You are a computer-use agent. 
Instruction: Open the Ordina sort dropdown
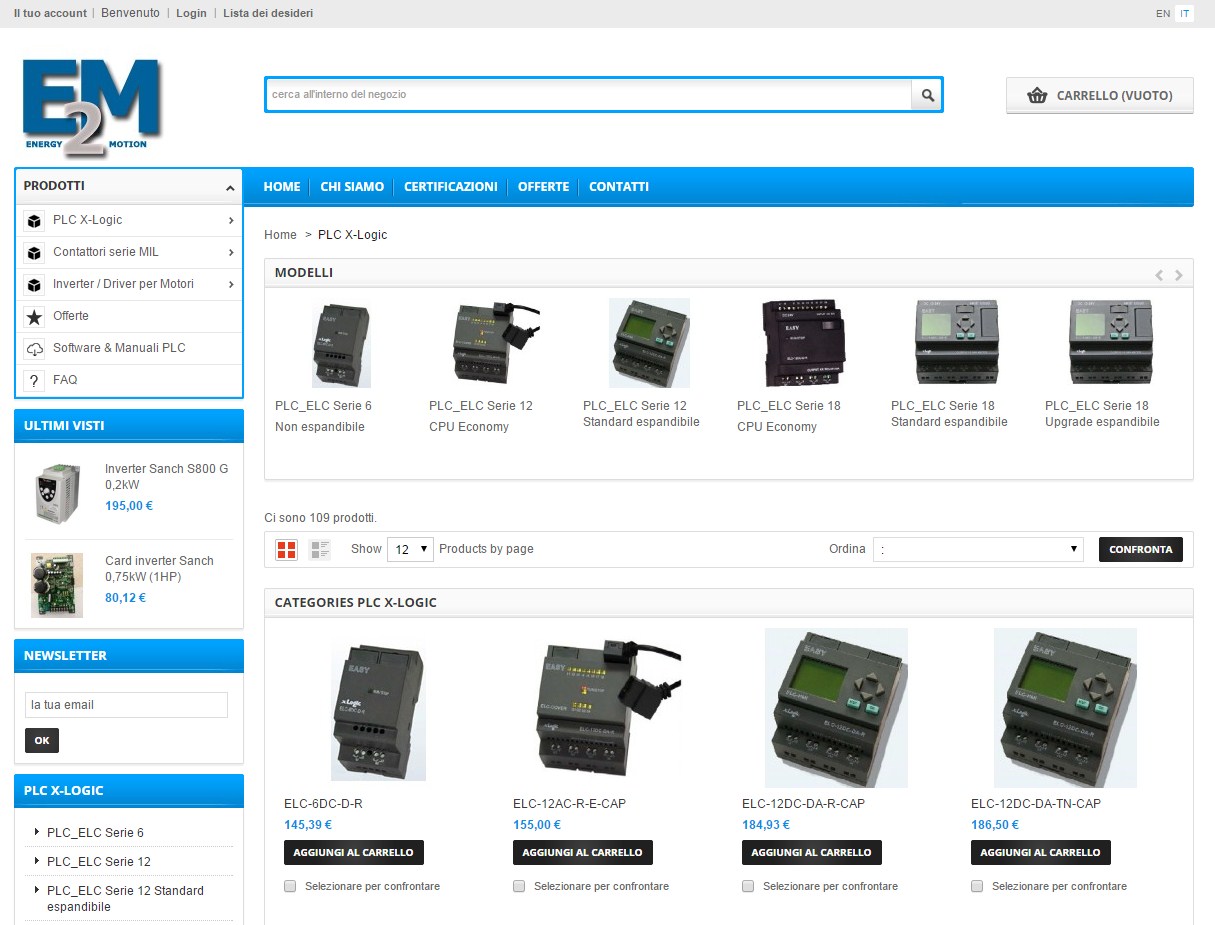point(977,549)
